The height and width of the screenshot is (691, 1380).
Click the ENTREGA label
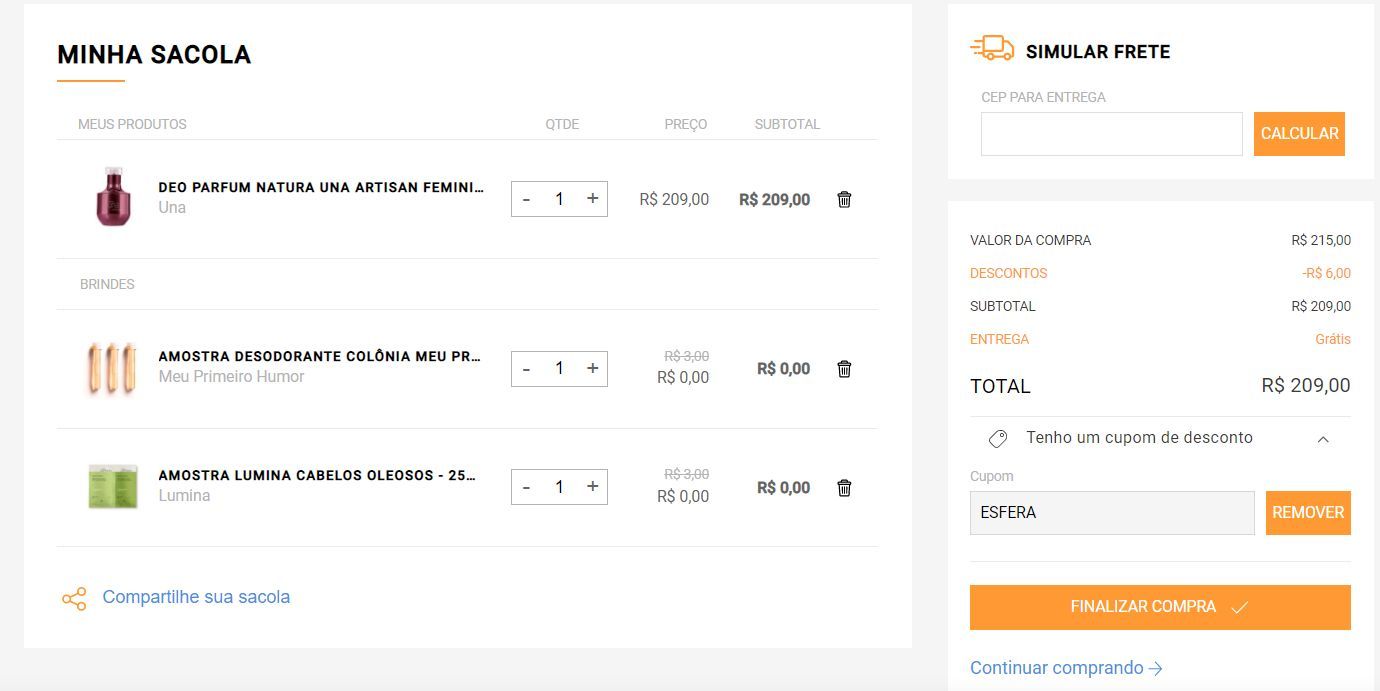[999, 339]
